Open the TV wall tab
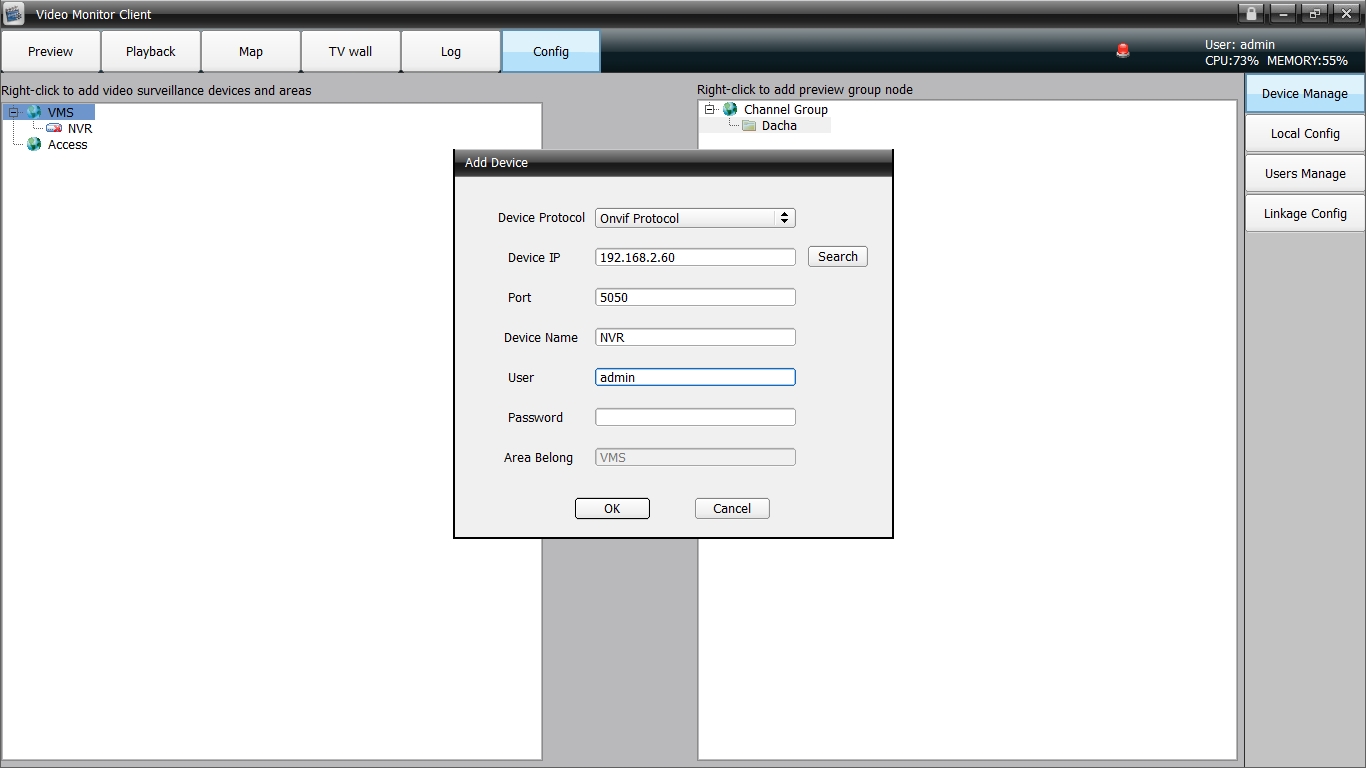This screenshot has width=1366, height=768. coord(351,51)
